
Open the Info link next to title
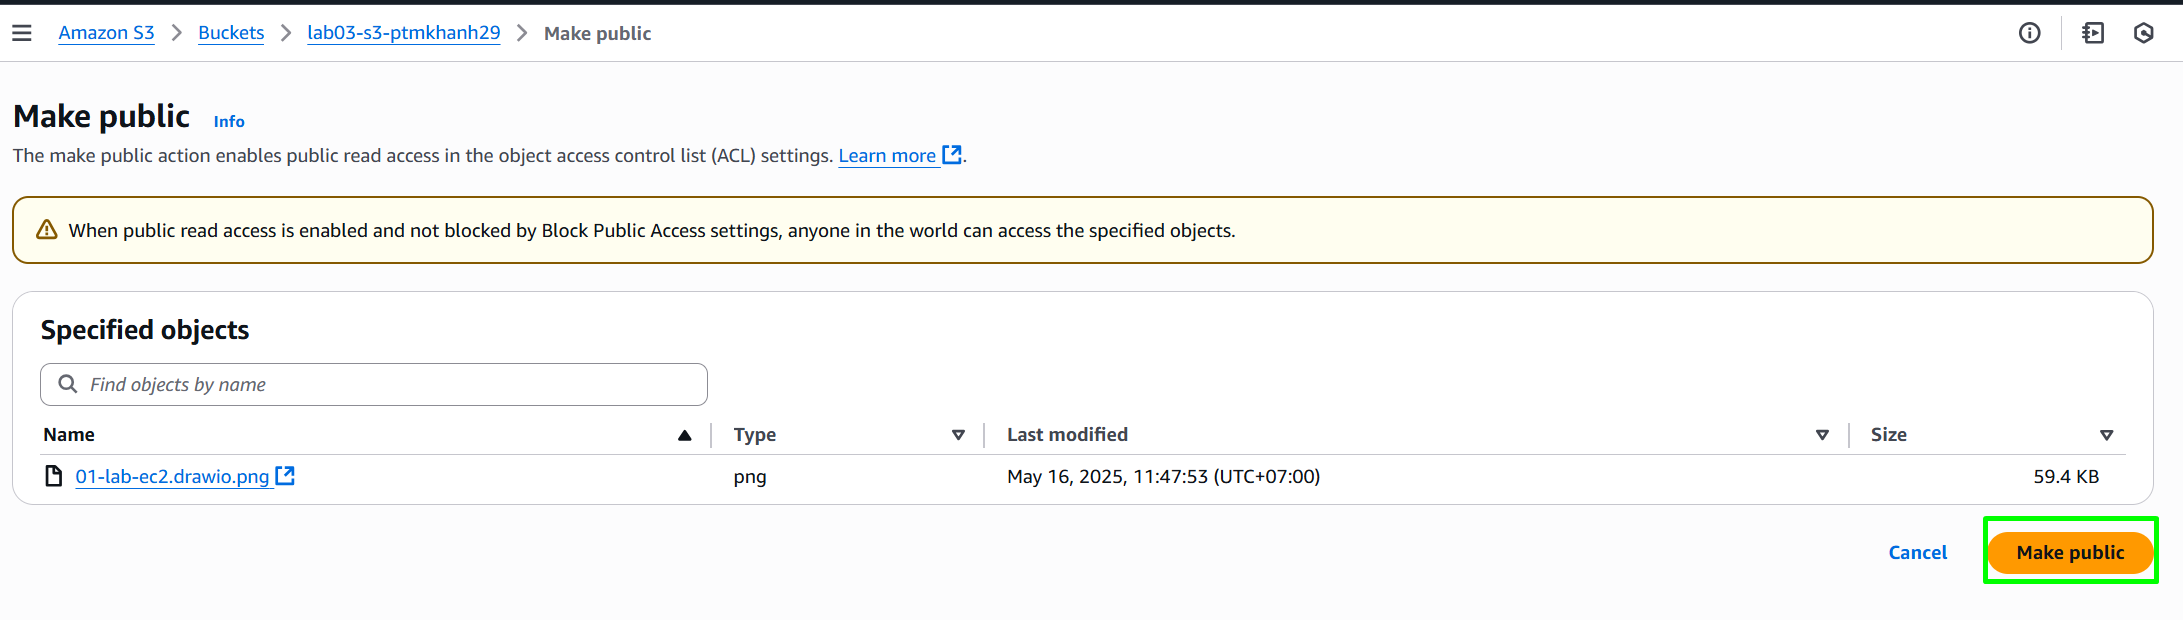(x=229, y=121)
